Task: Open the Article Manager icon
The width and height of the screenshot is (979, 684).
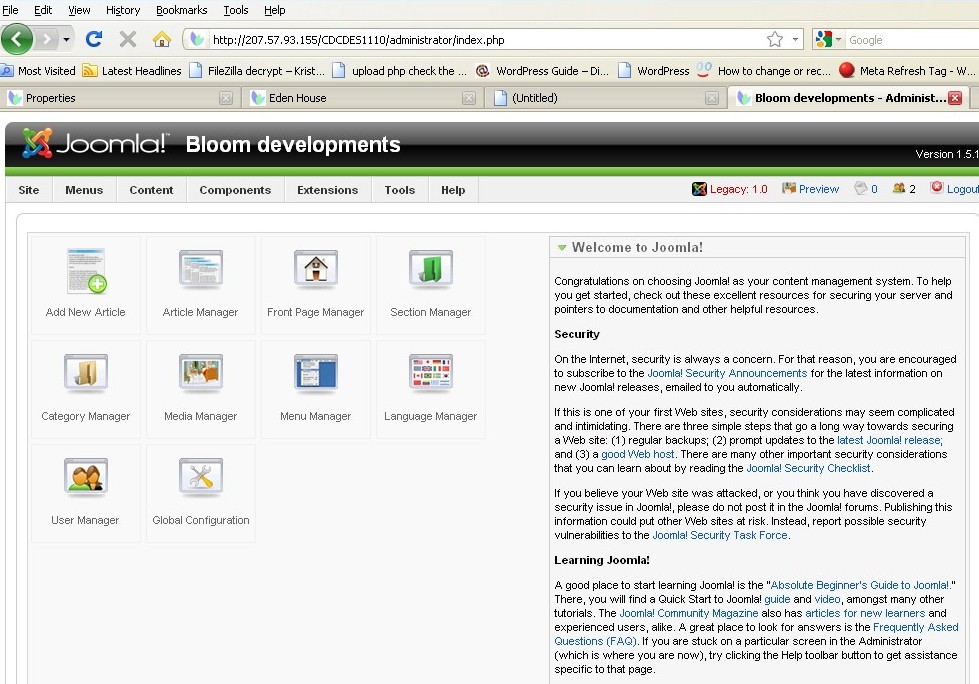Action: 200,270
